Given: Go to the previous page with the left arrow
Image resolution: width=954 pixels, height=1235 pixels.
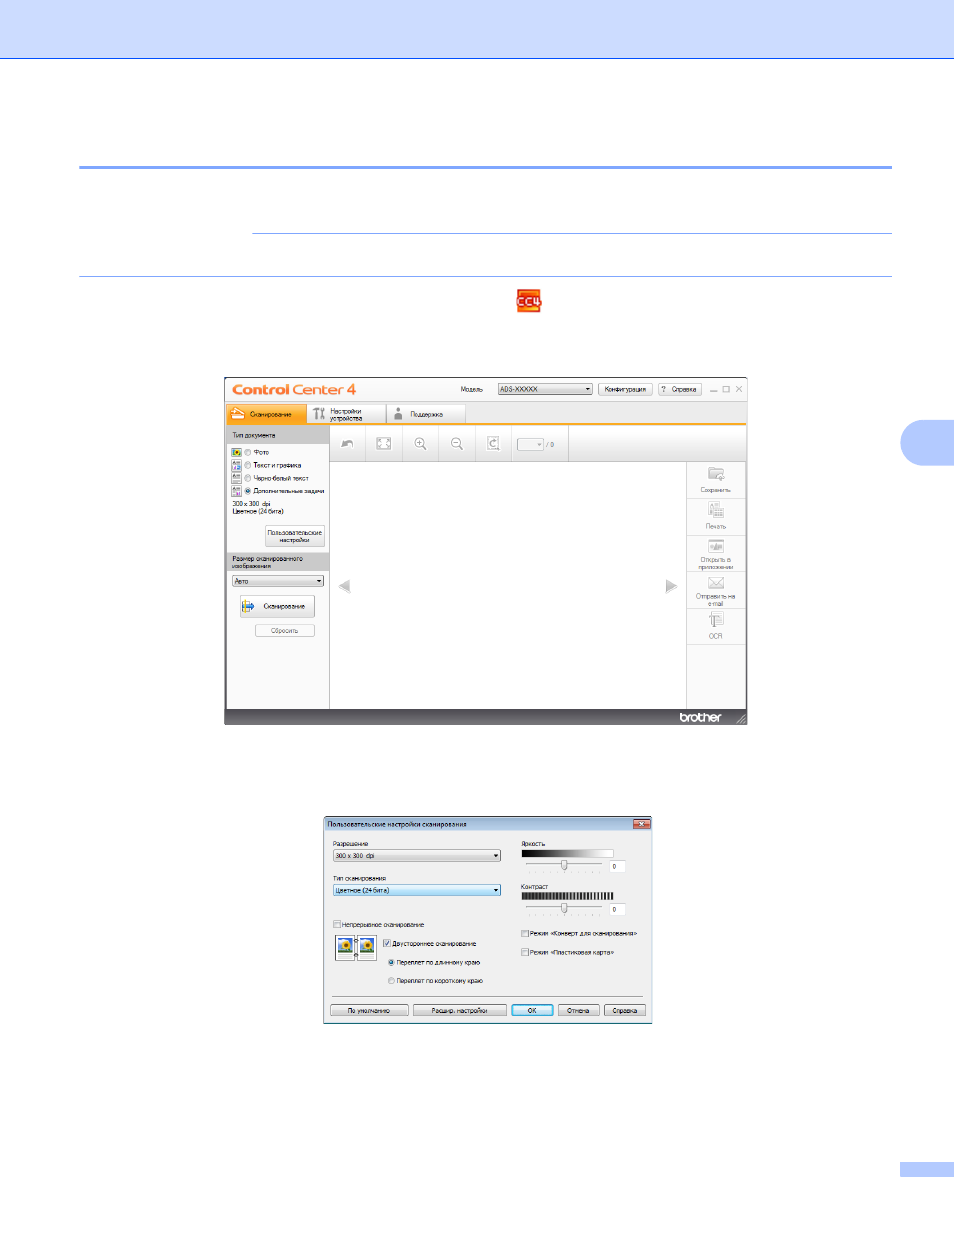Looking at the screenshot, I should pos(344,586).
